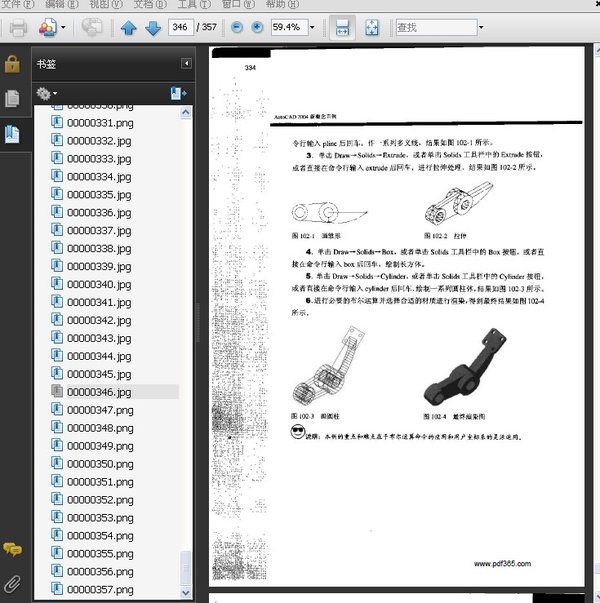Image resolution: width=600 pixels, height=603 pixels.
Task: Click the page number input field
Action: click(180, 27)
